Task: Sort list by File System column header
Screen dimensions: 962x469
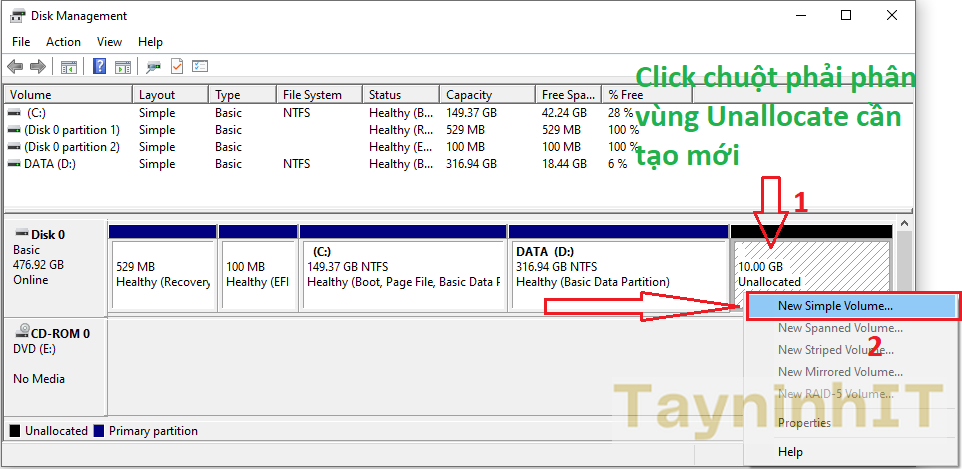Action: pos(312,95)
